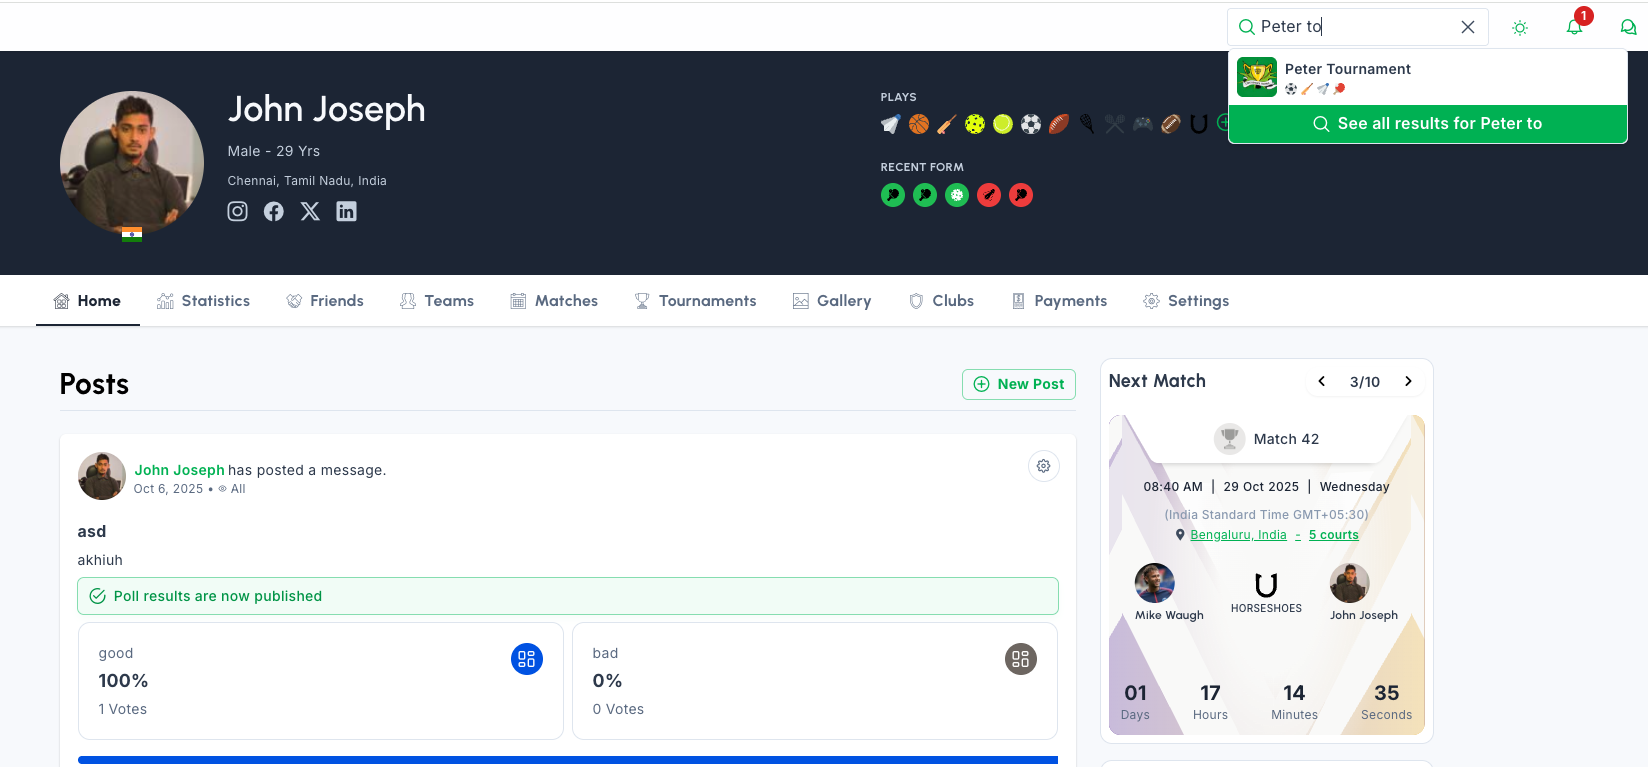Image resolution: width=1648 pixels, height=767 pixels.
Task: Clear the search field with X
Action: 1467,27
